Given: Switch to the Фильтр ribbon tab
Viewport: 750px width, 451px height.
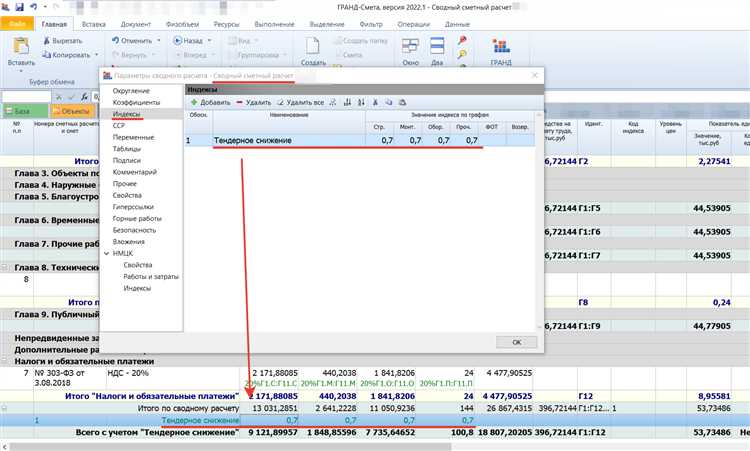Looking at the screenshot, I should (x=370, y=22).
